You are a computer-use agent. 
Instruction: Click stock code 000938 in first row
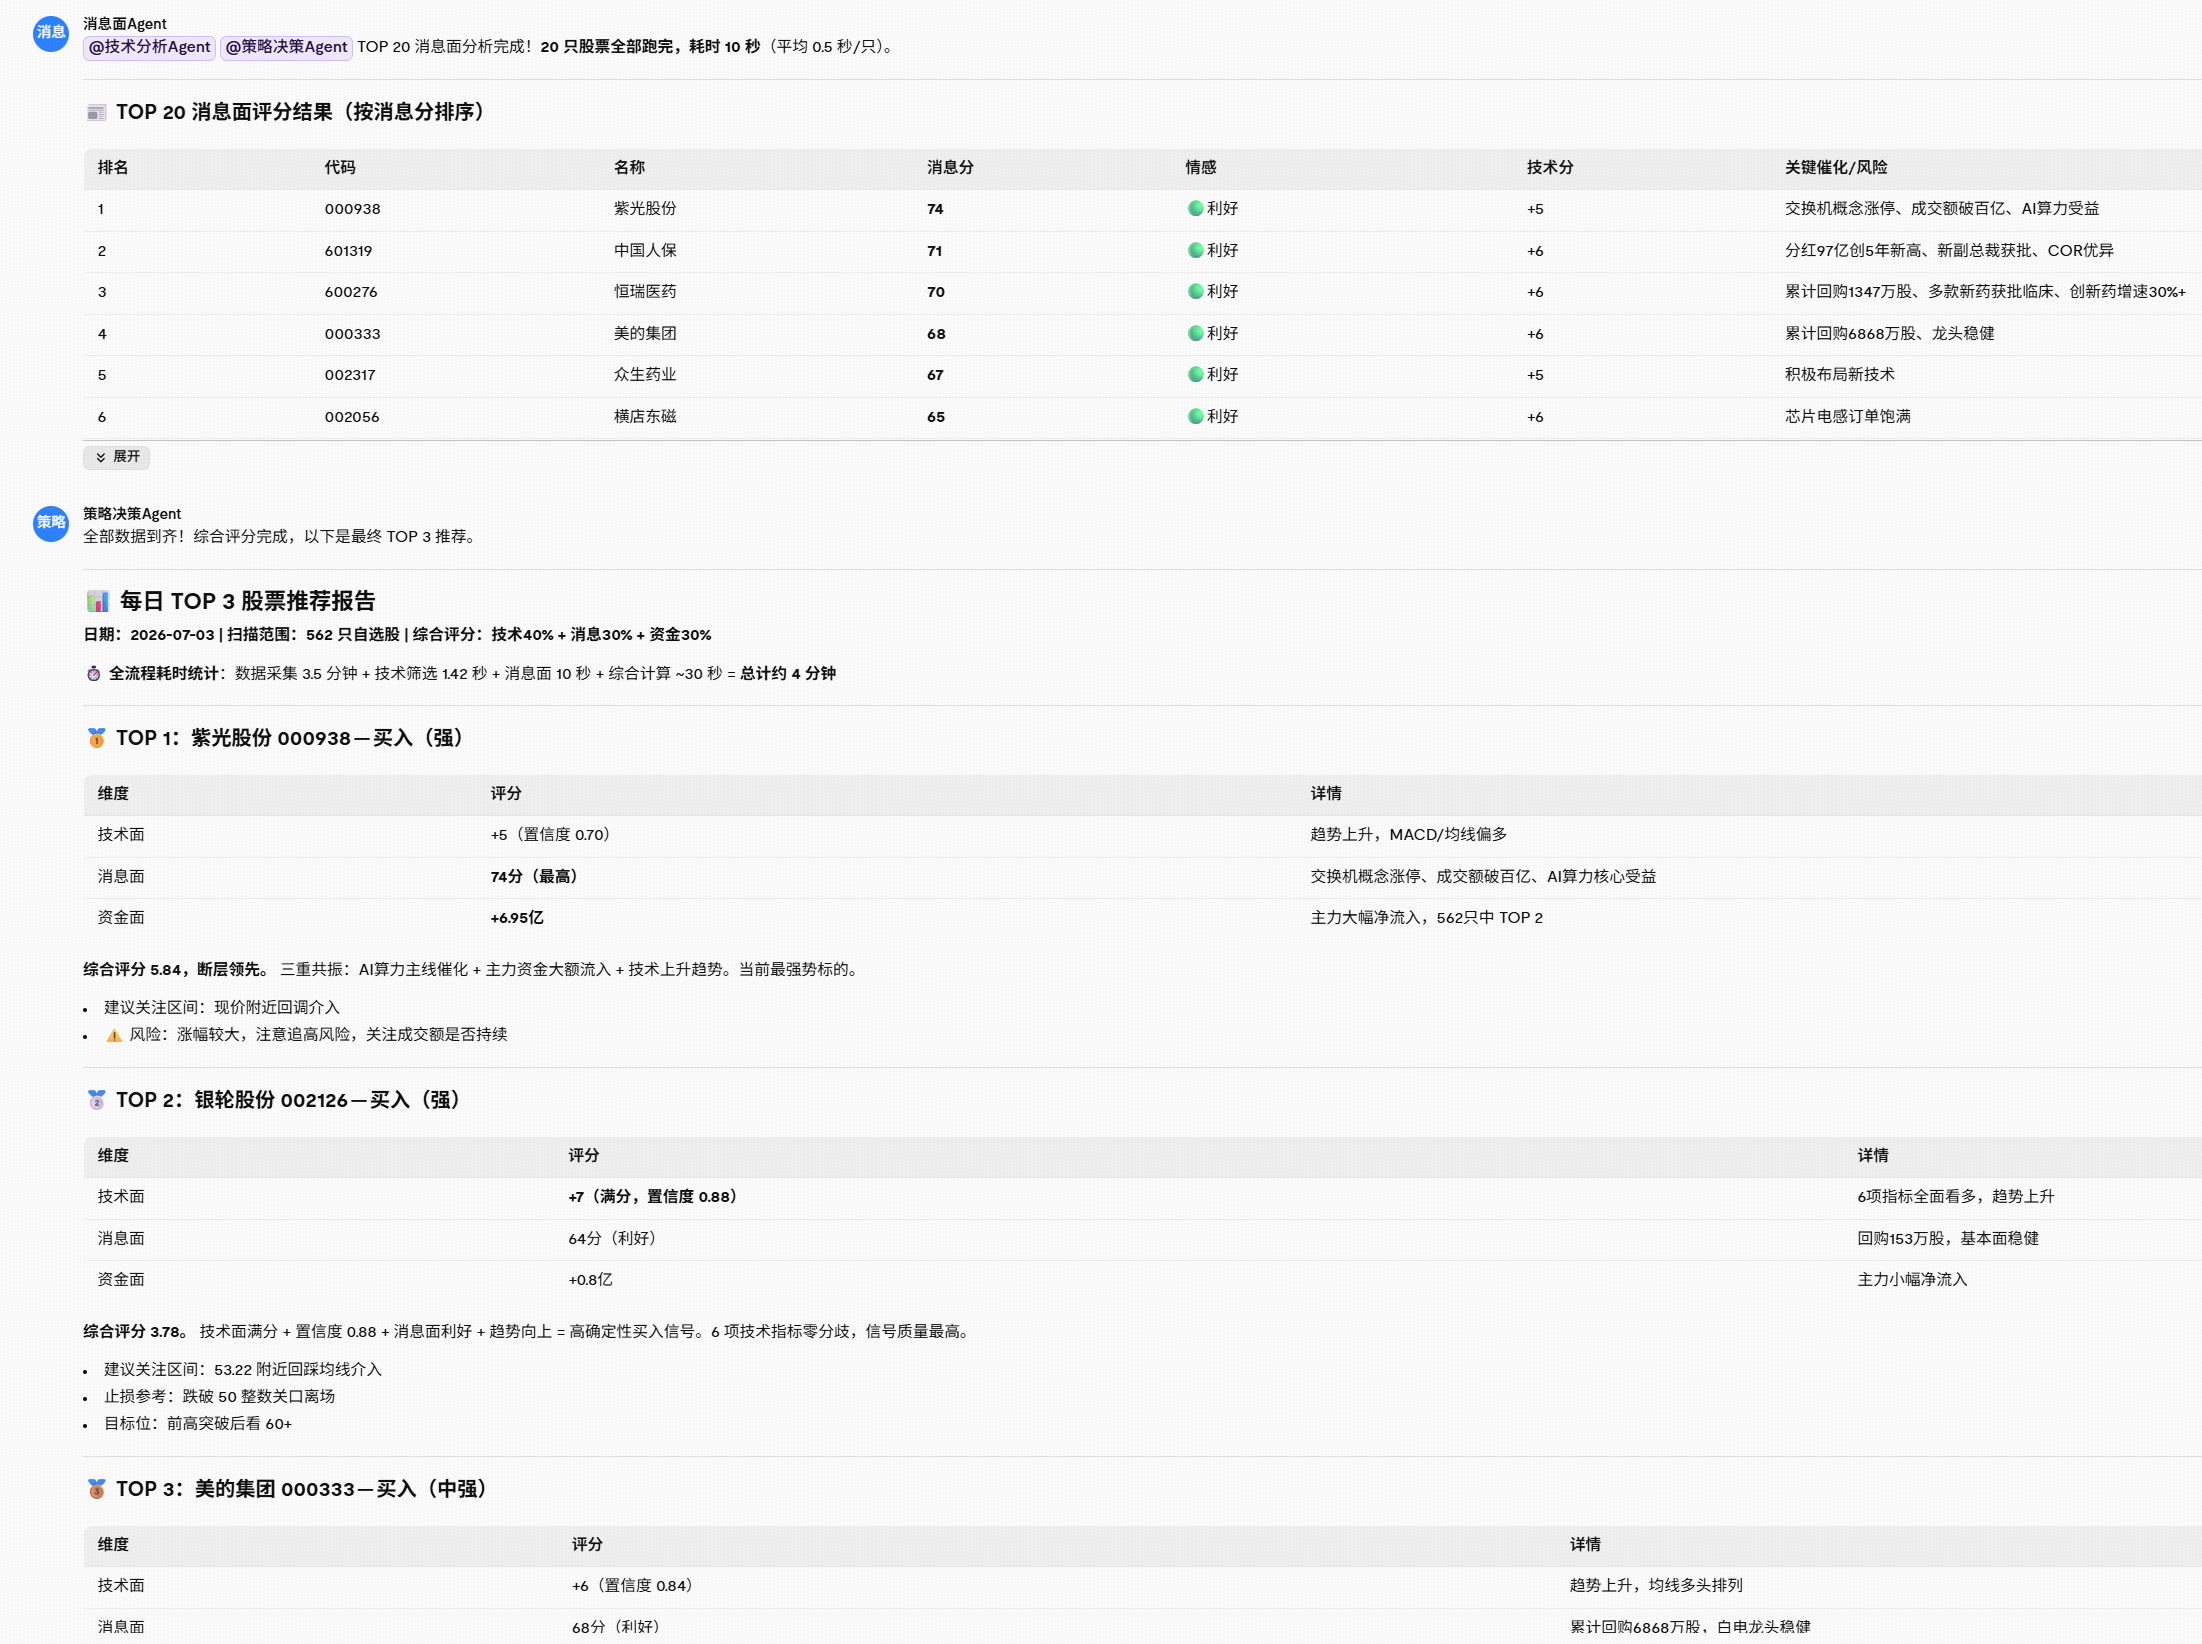tap(352, 209)
